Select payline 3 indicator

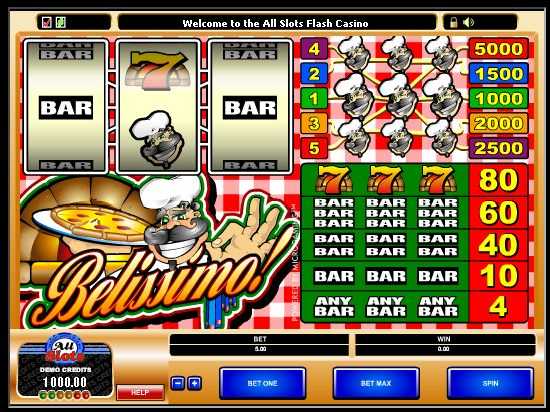click(314, 123)
